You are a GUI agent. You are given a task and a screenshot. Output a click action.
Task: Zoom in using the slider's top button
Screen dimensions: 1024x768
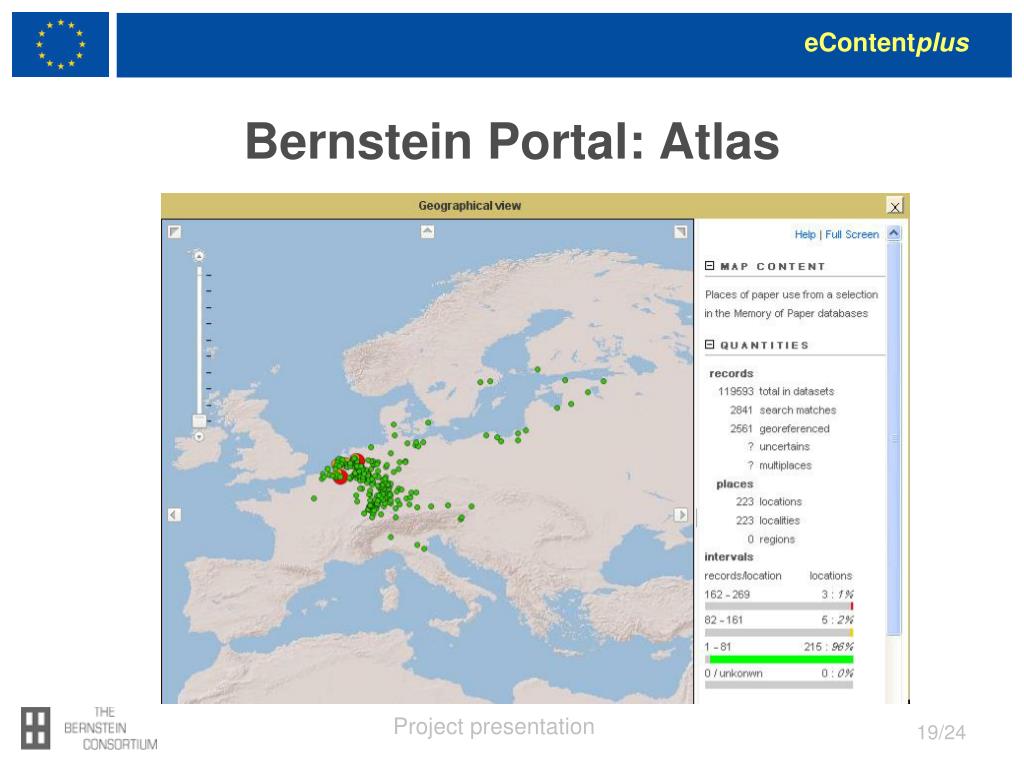click(199, 256)
